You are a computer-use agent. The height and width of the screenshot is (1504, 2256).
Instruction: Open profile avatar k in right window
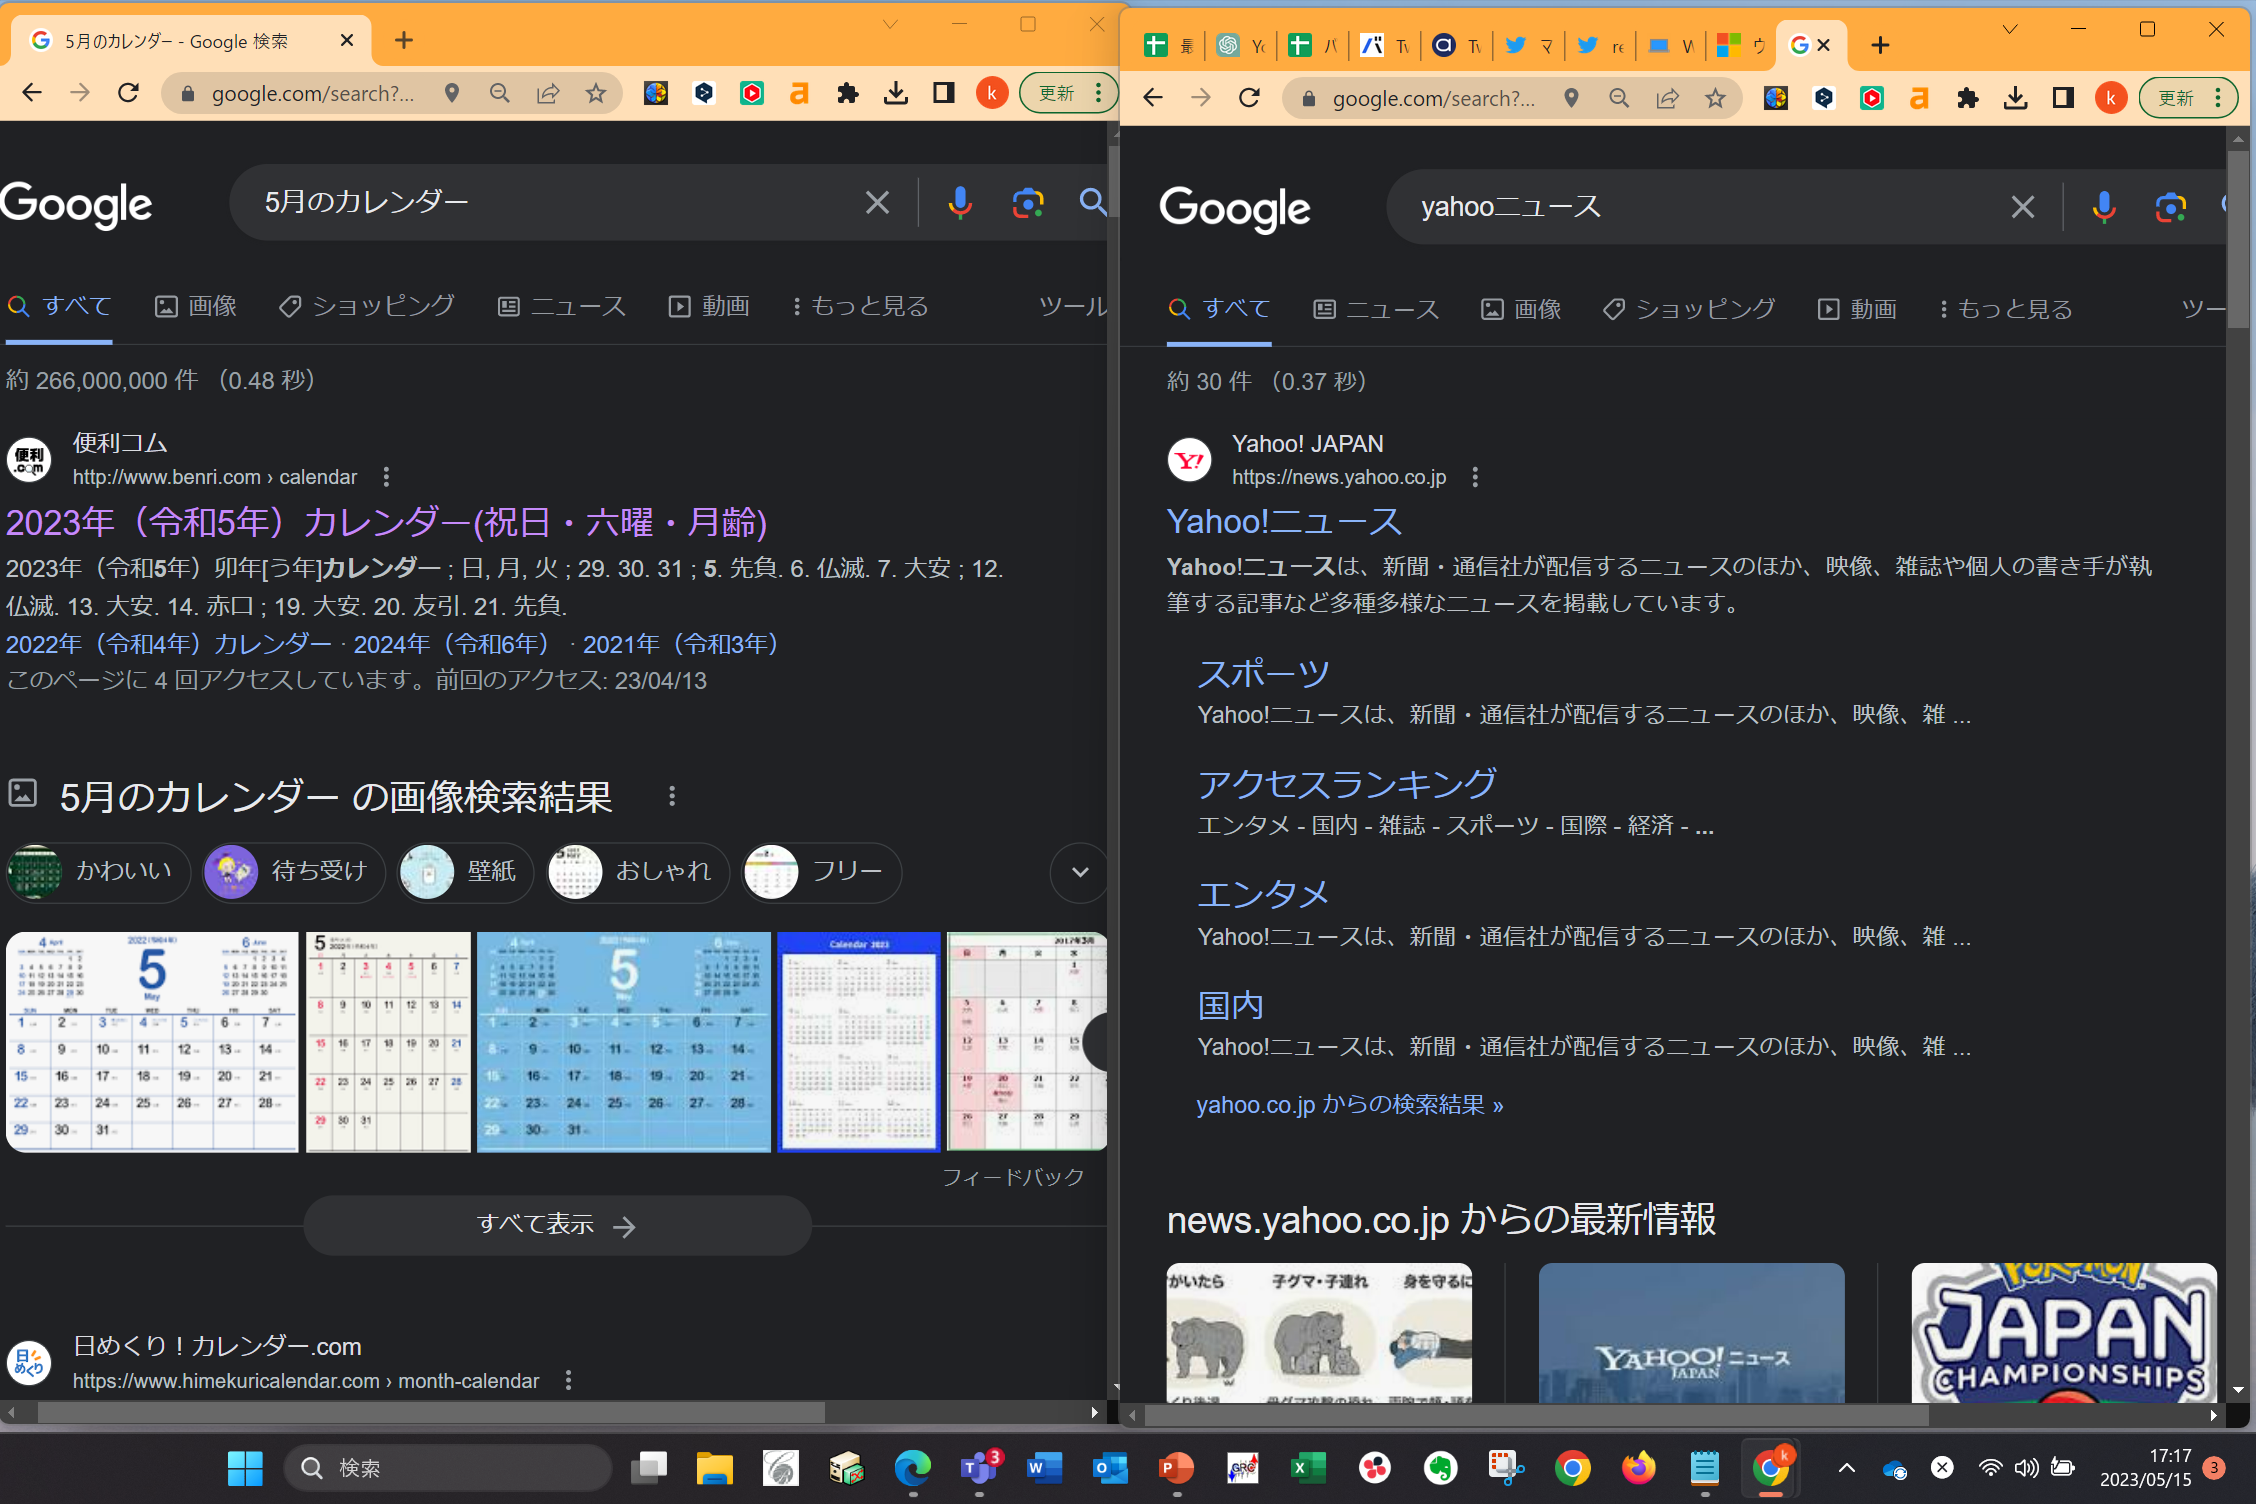(2111, 97)
